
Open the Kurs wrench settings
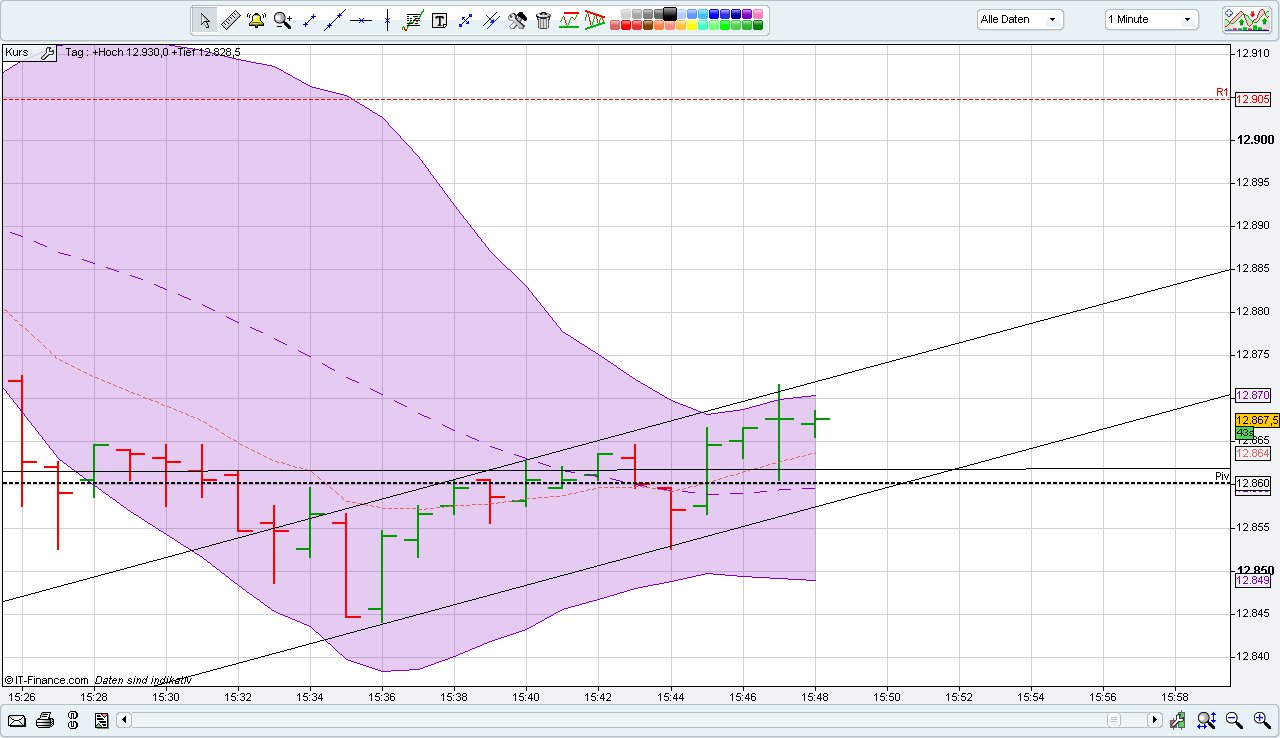pos(47,52)
